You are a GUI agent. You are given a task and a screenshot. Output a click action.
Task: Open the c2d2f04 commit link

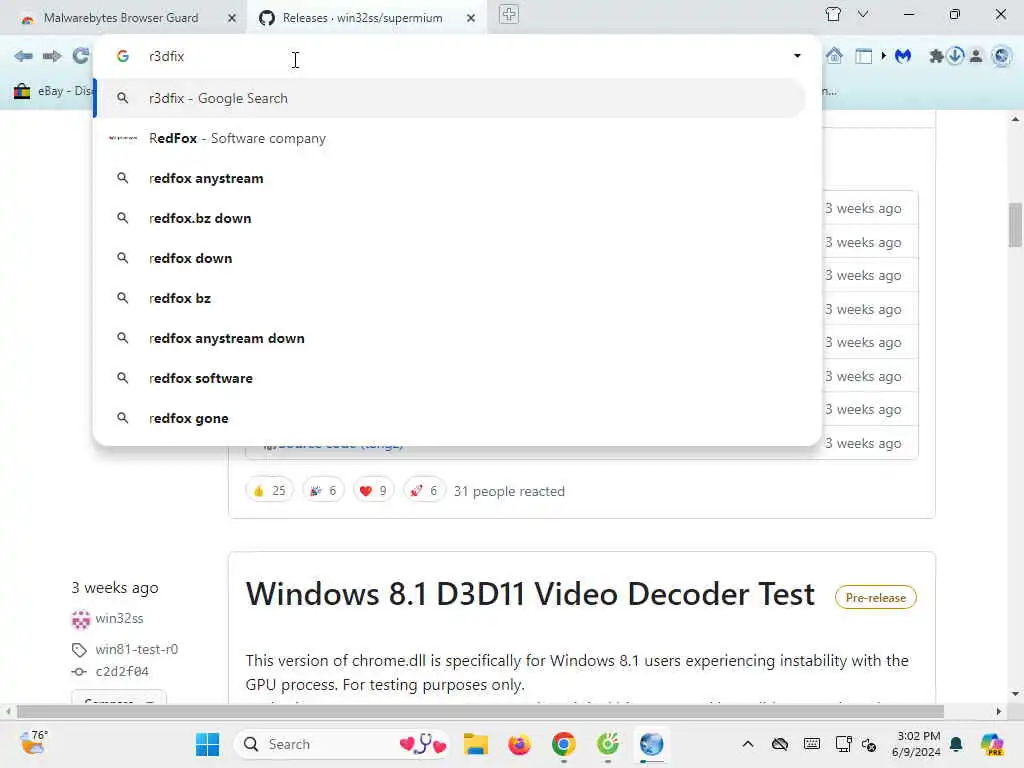click(122, 671)
